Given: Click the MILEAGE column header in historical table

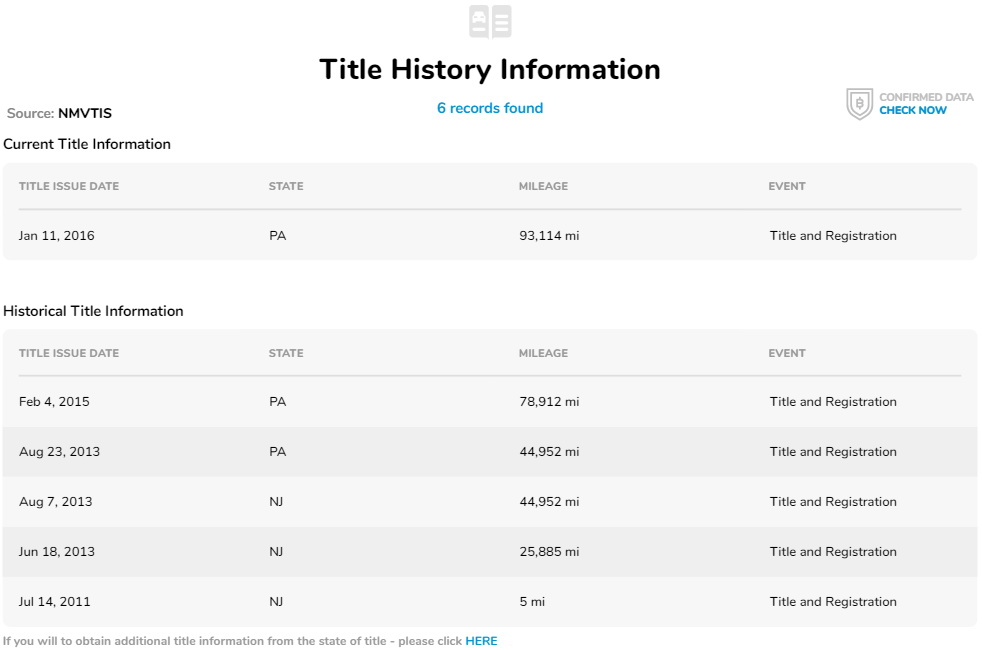Looking at the screenshot, I should (x=543, y=353).
